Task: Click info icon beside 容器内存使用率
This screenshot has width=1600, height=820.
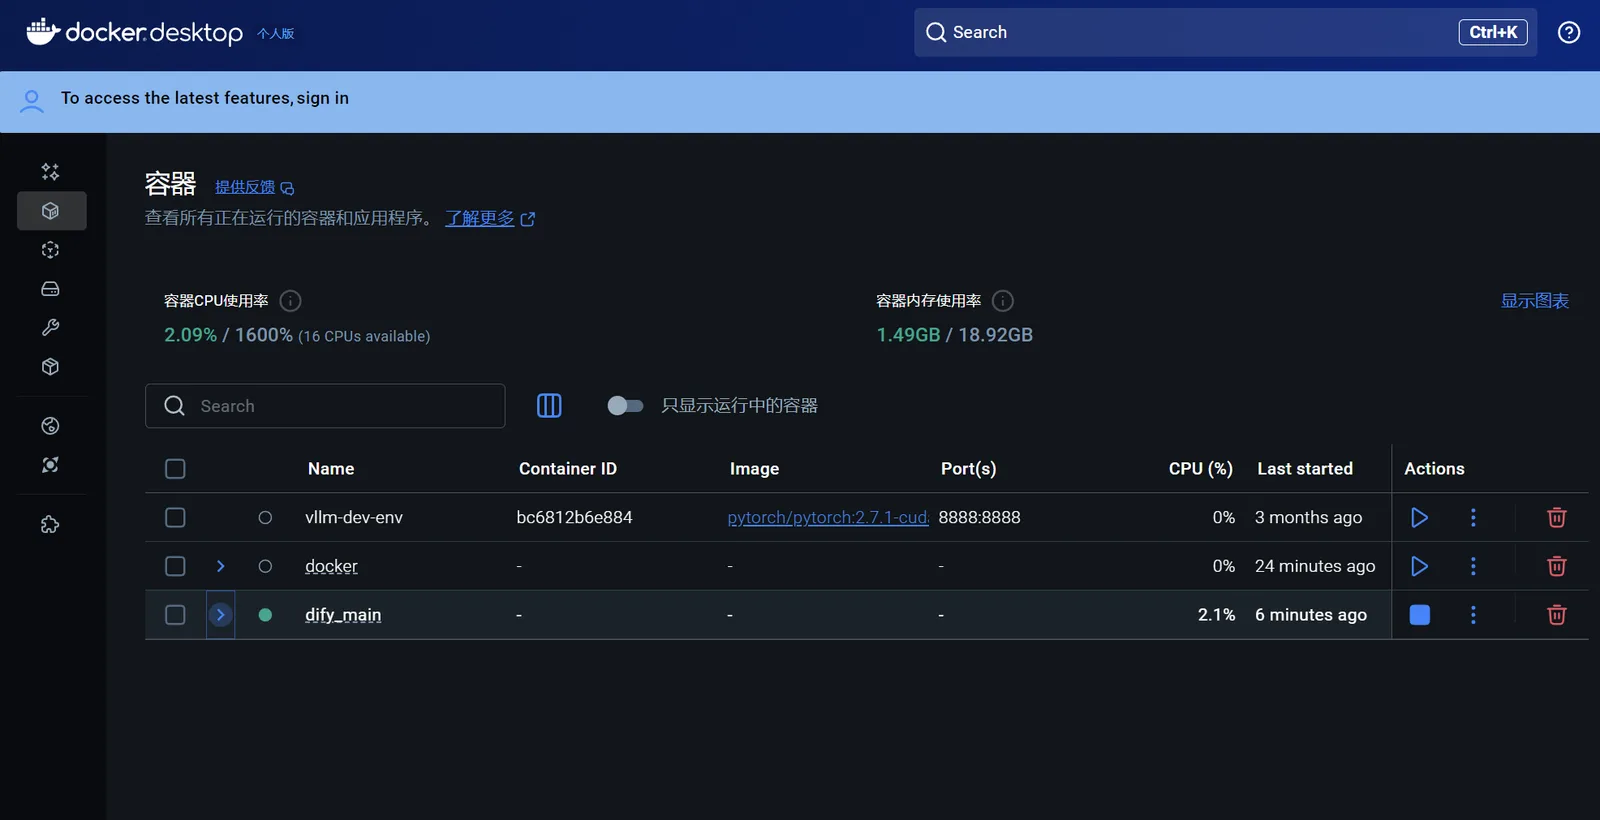Action: [1003, 301]
